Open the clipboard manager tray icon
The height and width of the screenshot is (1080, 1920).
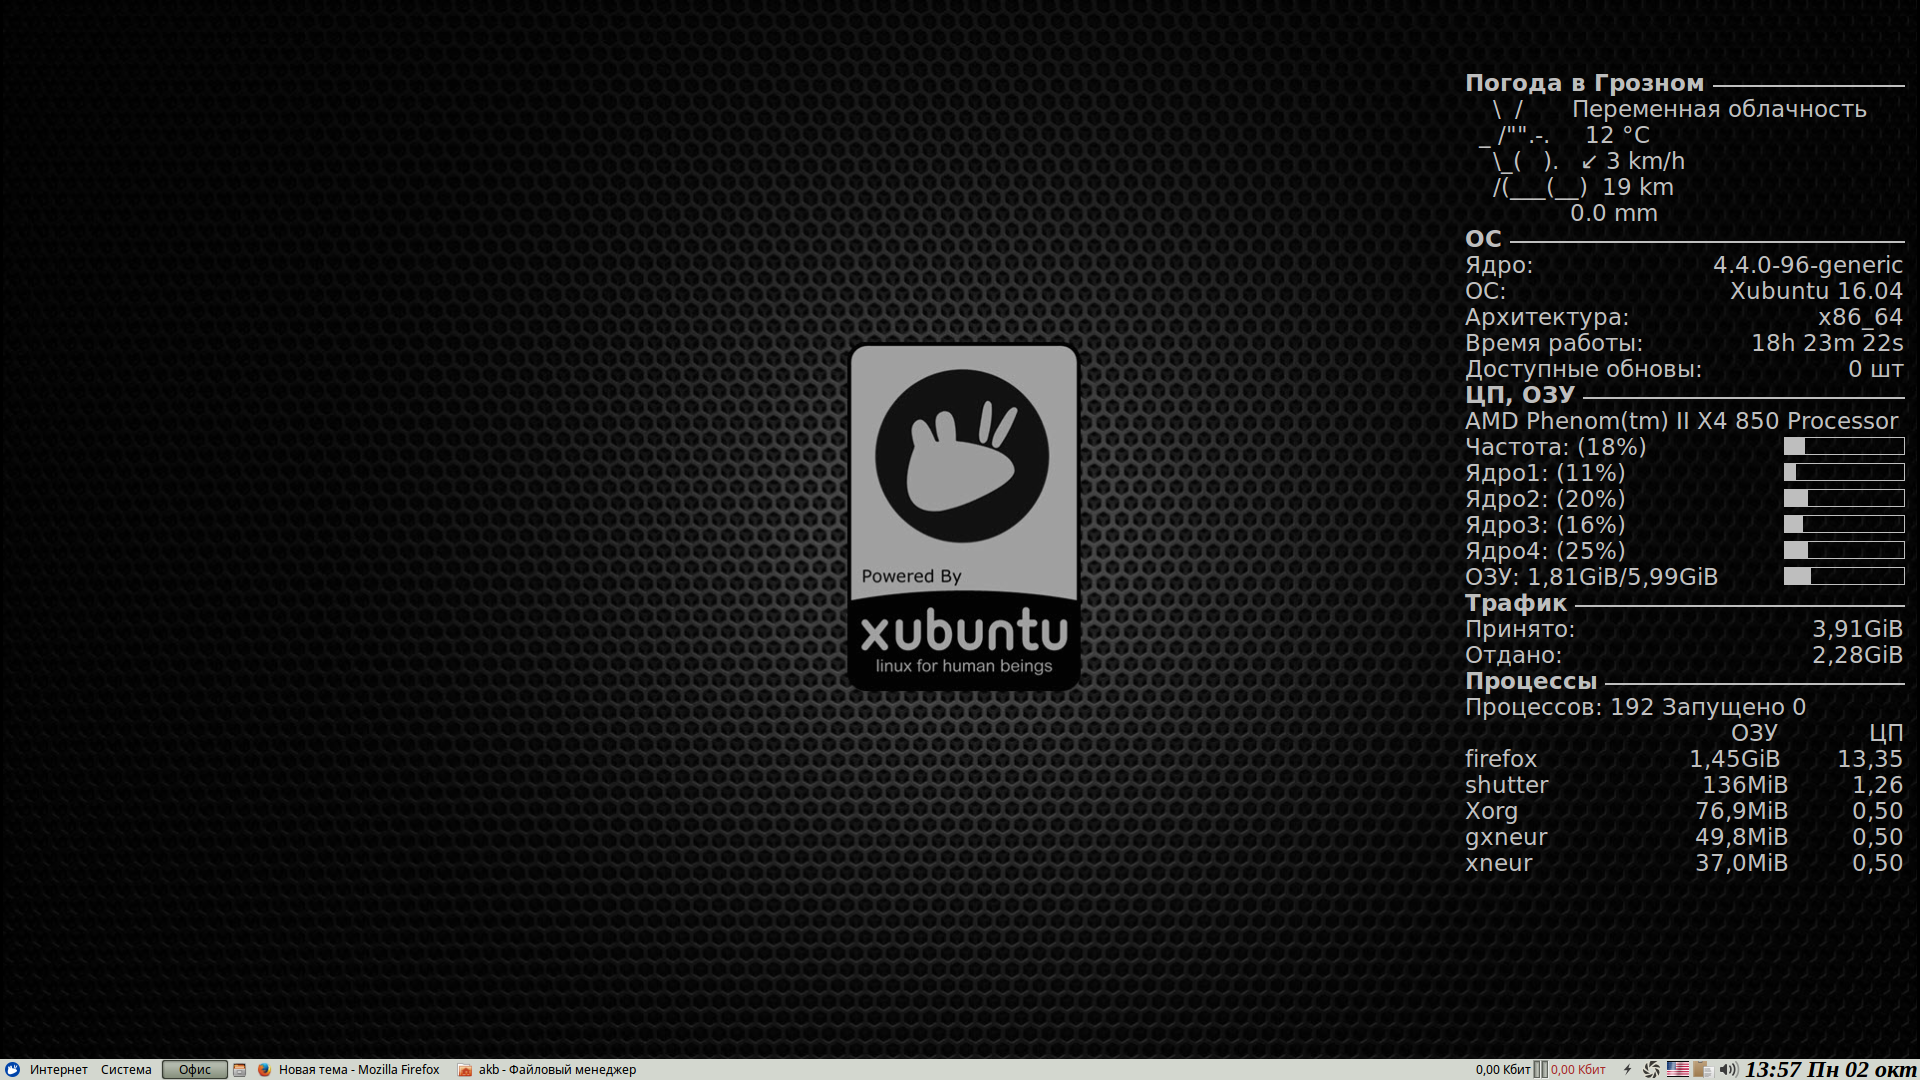click(x=1703, y=1069)
